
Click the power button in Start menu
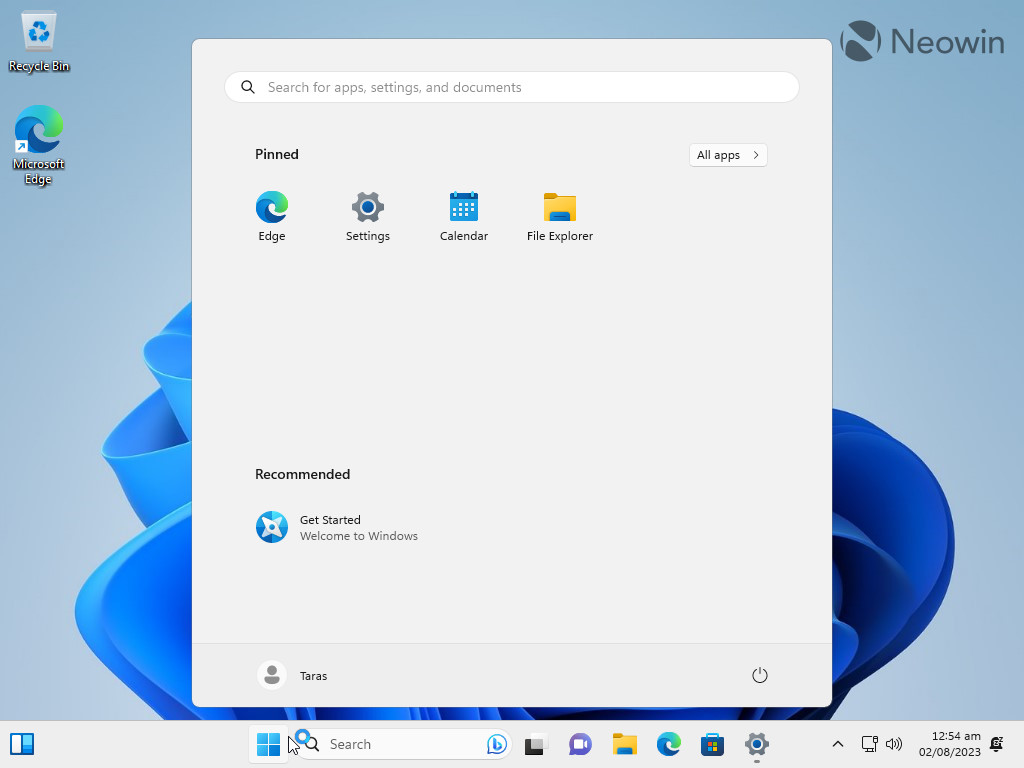coord(759,675)
